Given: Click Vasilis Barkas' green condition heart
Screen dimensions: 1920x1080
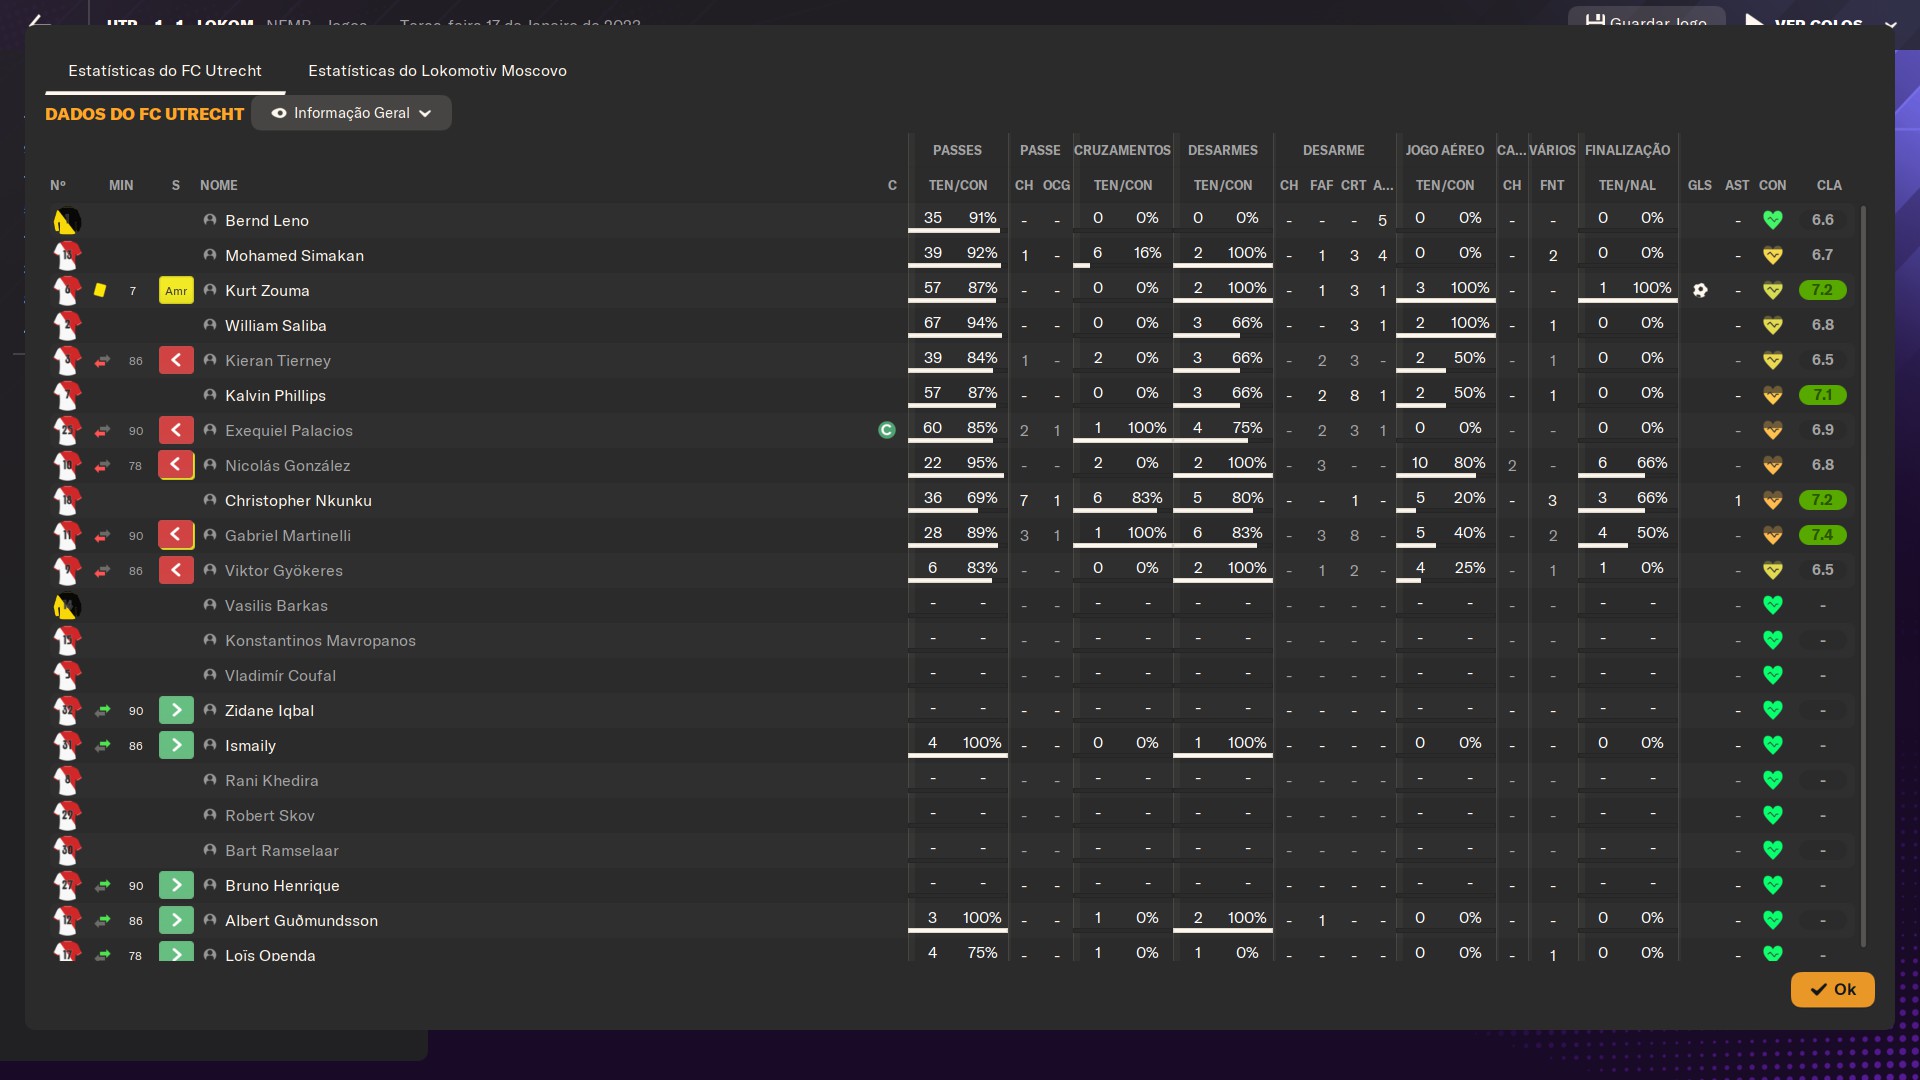Looking at the screenshot, I should tap(1772, 605).
